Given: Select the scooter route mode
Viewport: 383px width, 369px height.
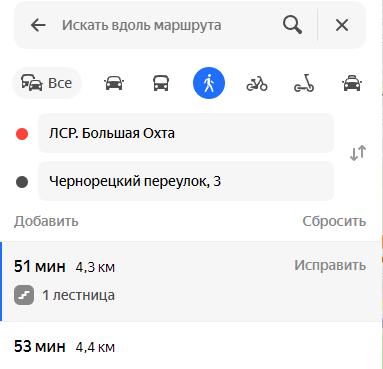Looking at the screenshot, I should pyautogui.click(x=304, y=83).
